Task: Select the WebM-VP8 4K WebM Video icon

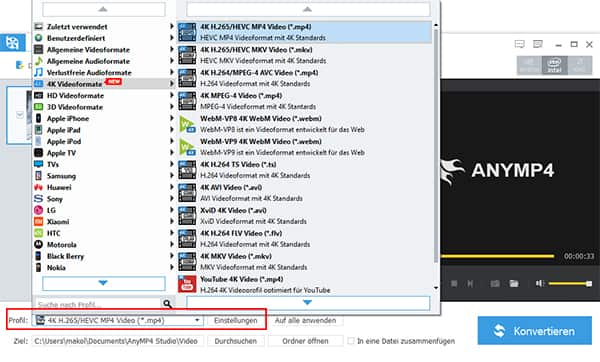Action: click(187, 124)
